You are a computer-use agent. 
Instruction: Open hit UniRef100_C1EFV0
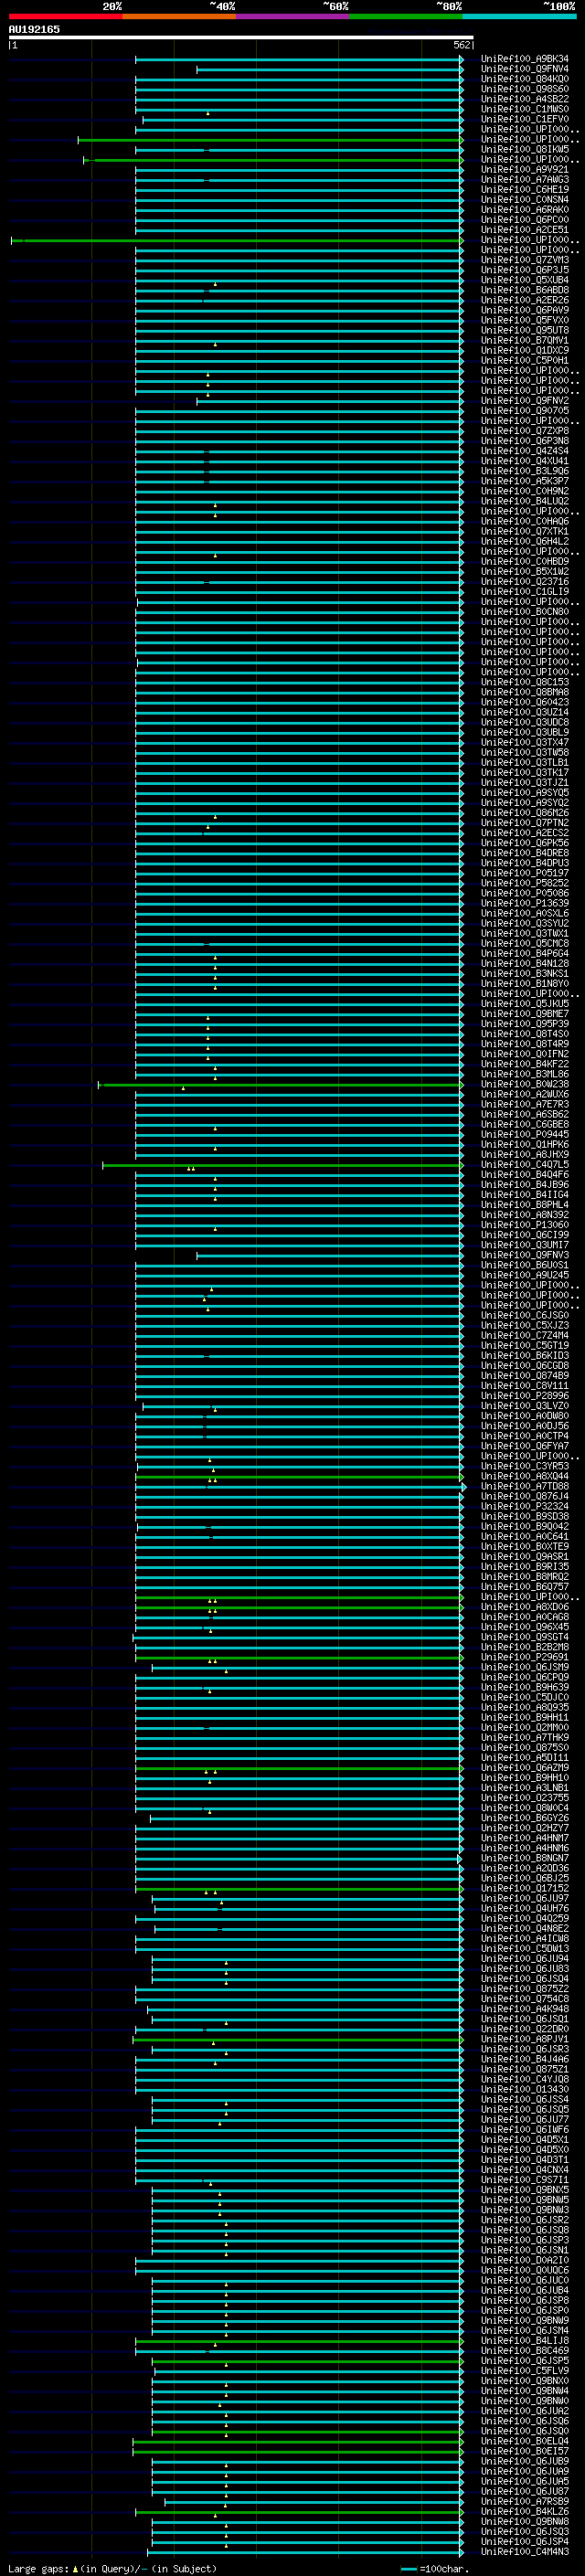(x=525, y=119)
